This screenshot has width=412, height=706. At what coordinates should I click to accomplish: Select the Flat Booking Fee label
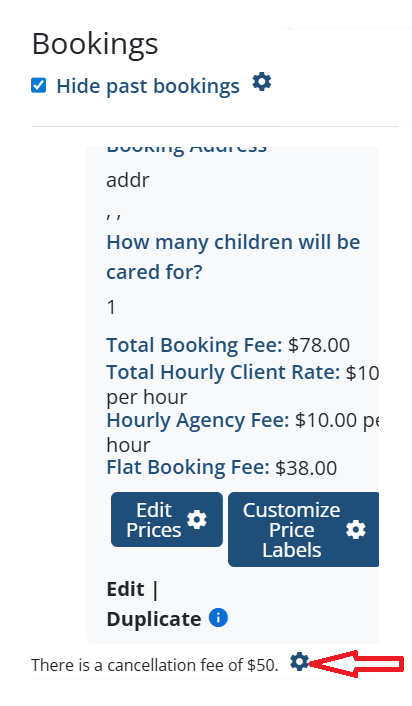point(188,467)
